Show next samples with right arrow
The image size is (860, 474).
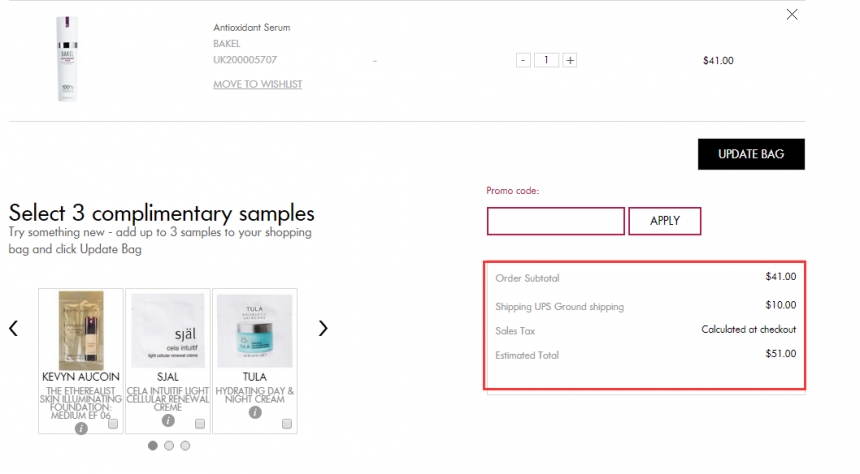click(323, 328)
